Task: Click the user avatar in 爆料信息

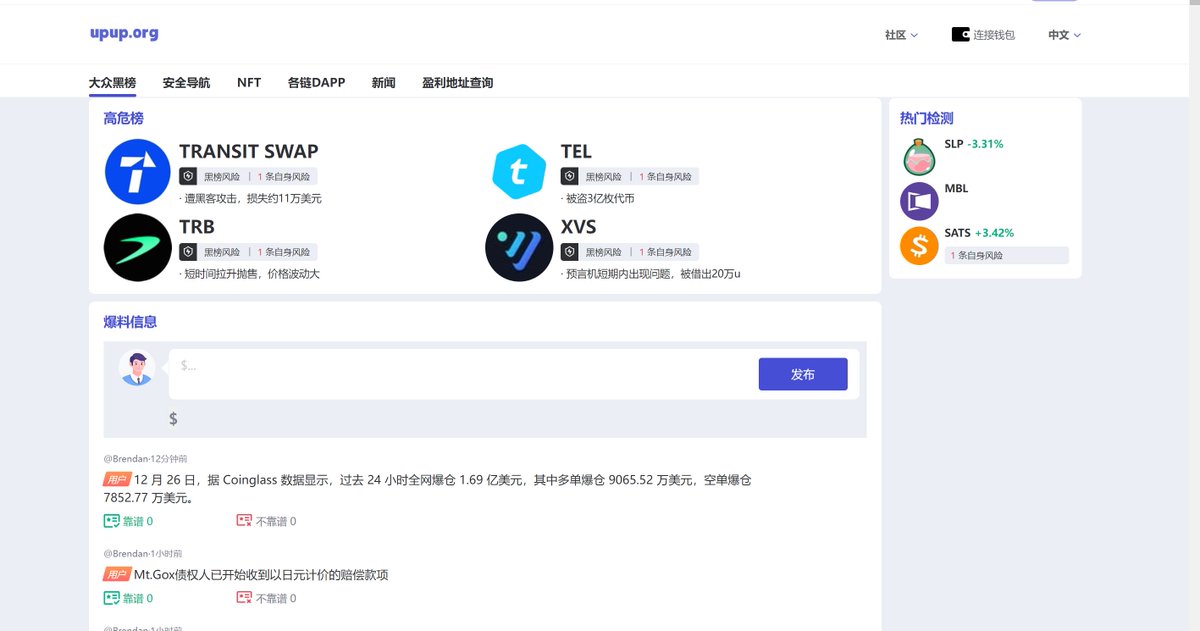Action: 137,368
